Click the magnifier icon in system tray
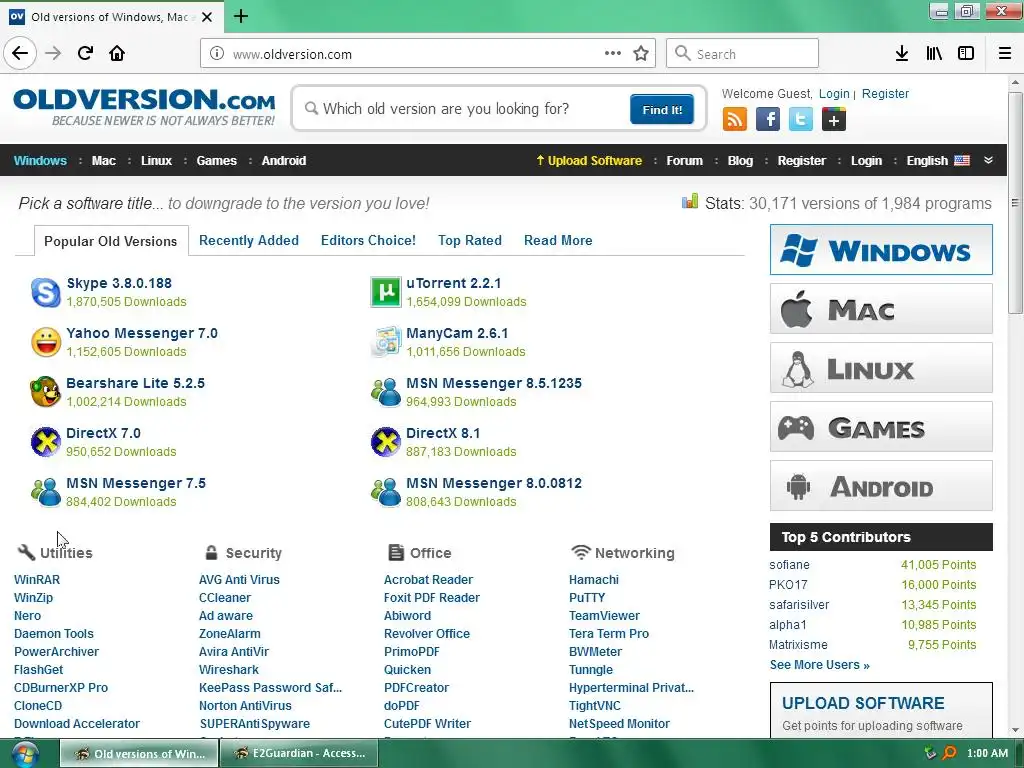 [x=950, y=753]
